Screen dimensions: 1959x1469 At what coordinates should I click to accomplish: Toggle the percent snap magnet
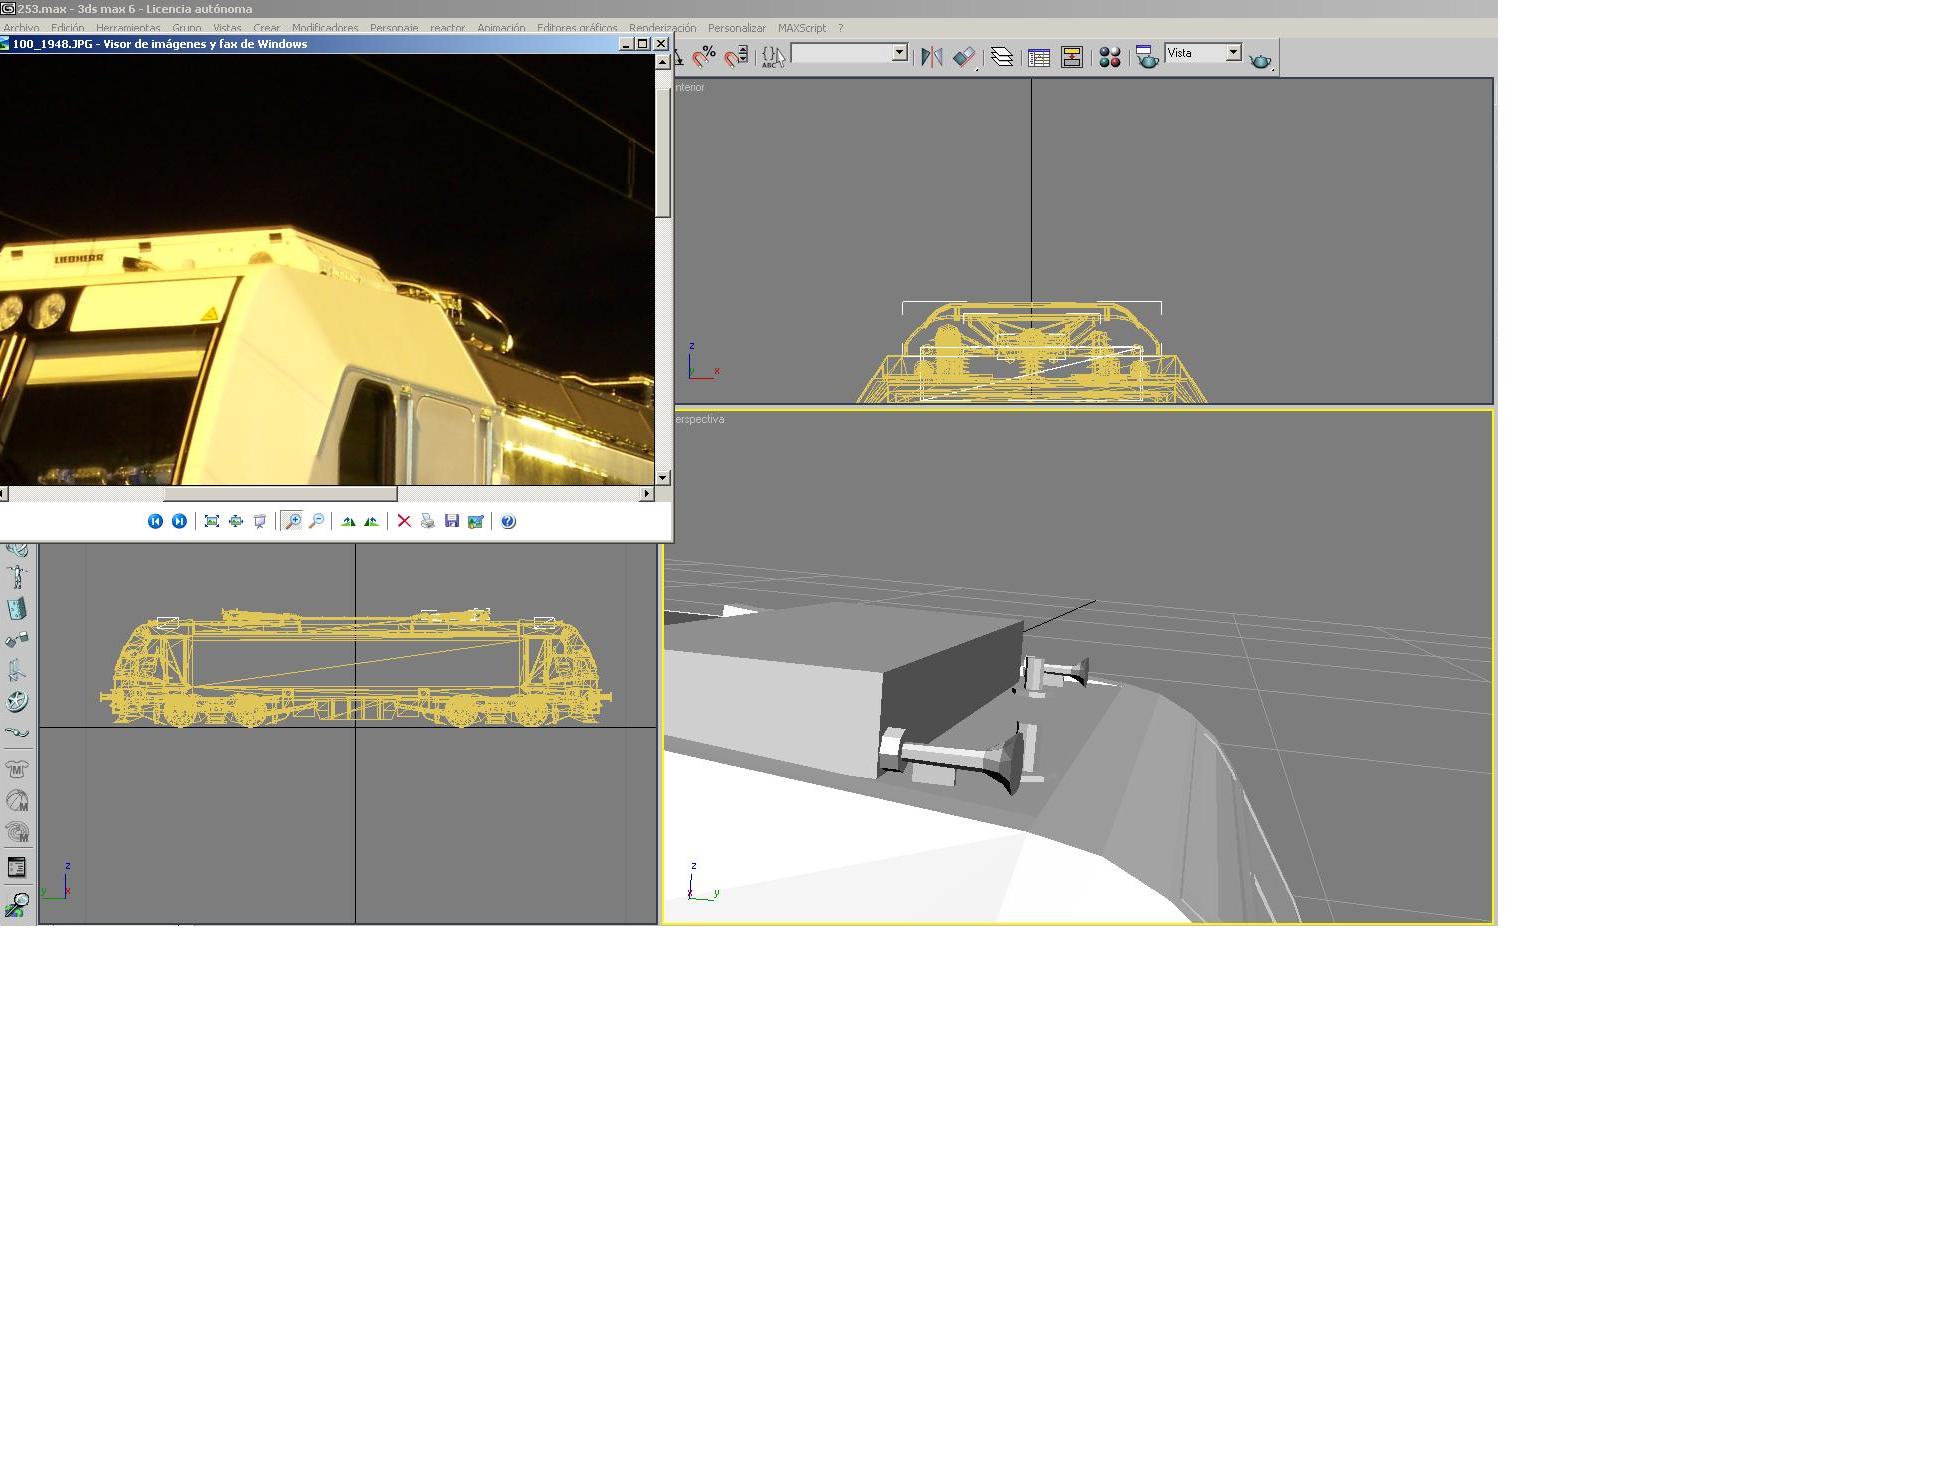coord(704,56)
